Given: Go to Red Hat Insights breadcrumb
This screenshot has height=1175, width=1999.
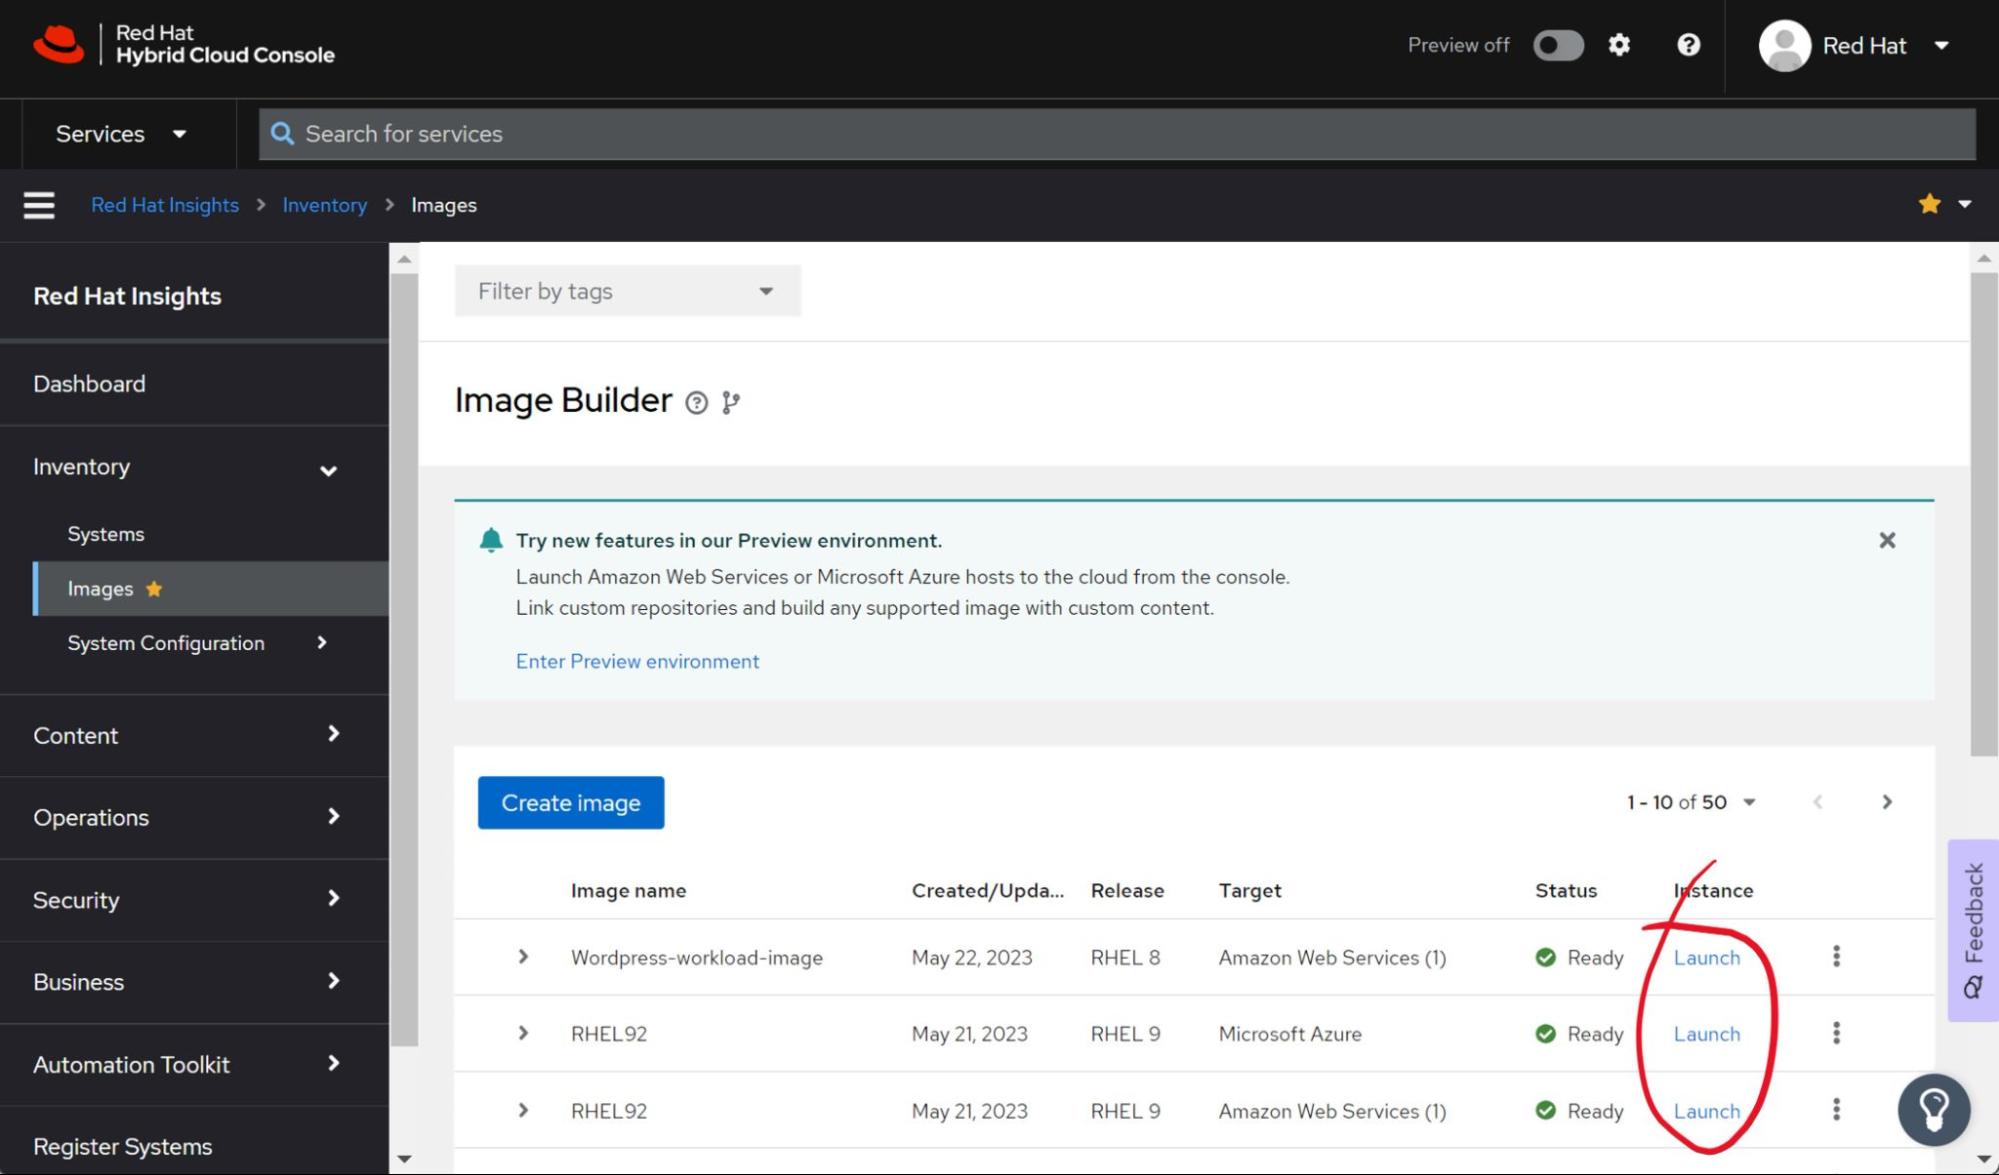Looking at the screenshot, I should pyautogui.click(x=165, y=205).
